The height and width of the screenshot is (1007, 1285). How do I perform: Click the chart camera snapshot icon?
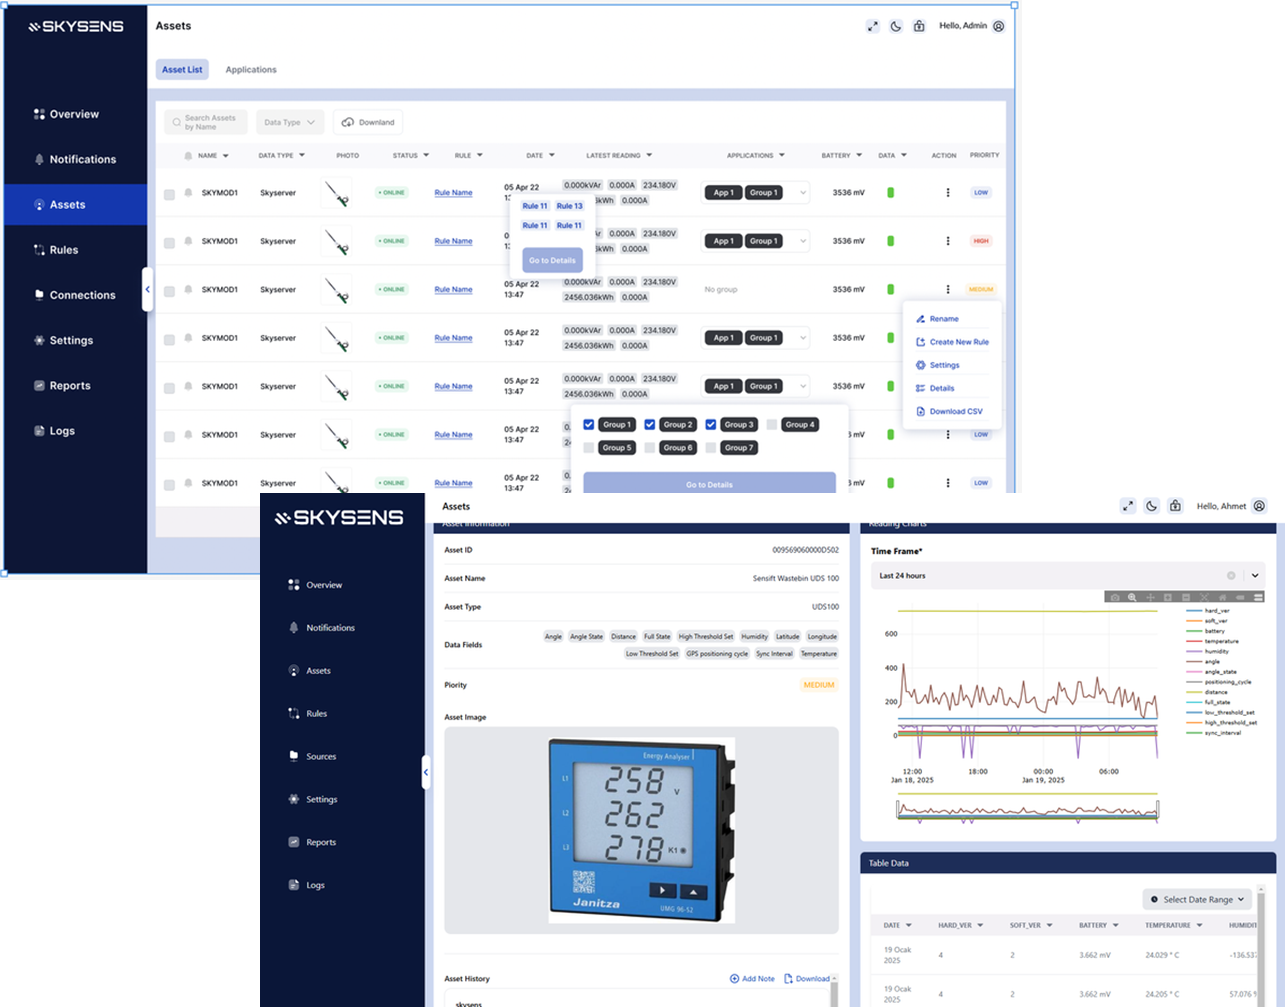[x=1115, y=597]
